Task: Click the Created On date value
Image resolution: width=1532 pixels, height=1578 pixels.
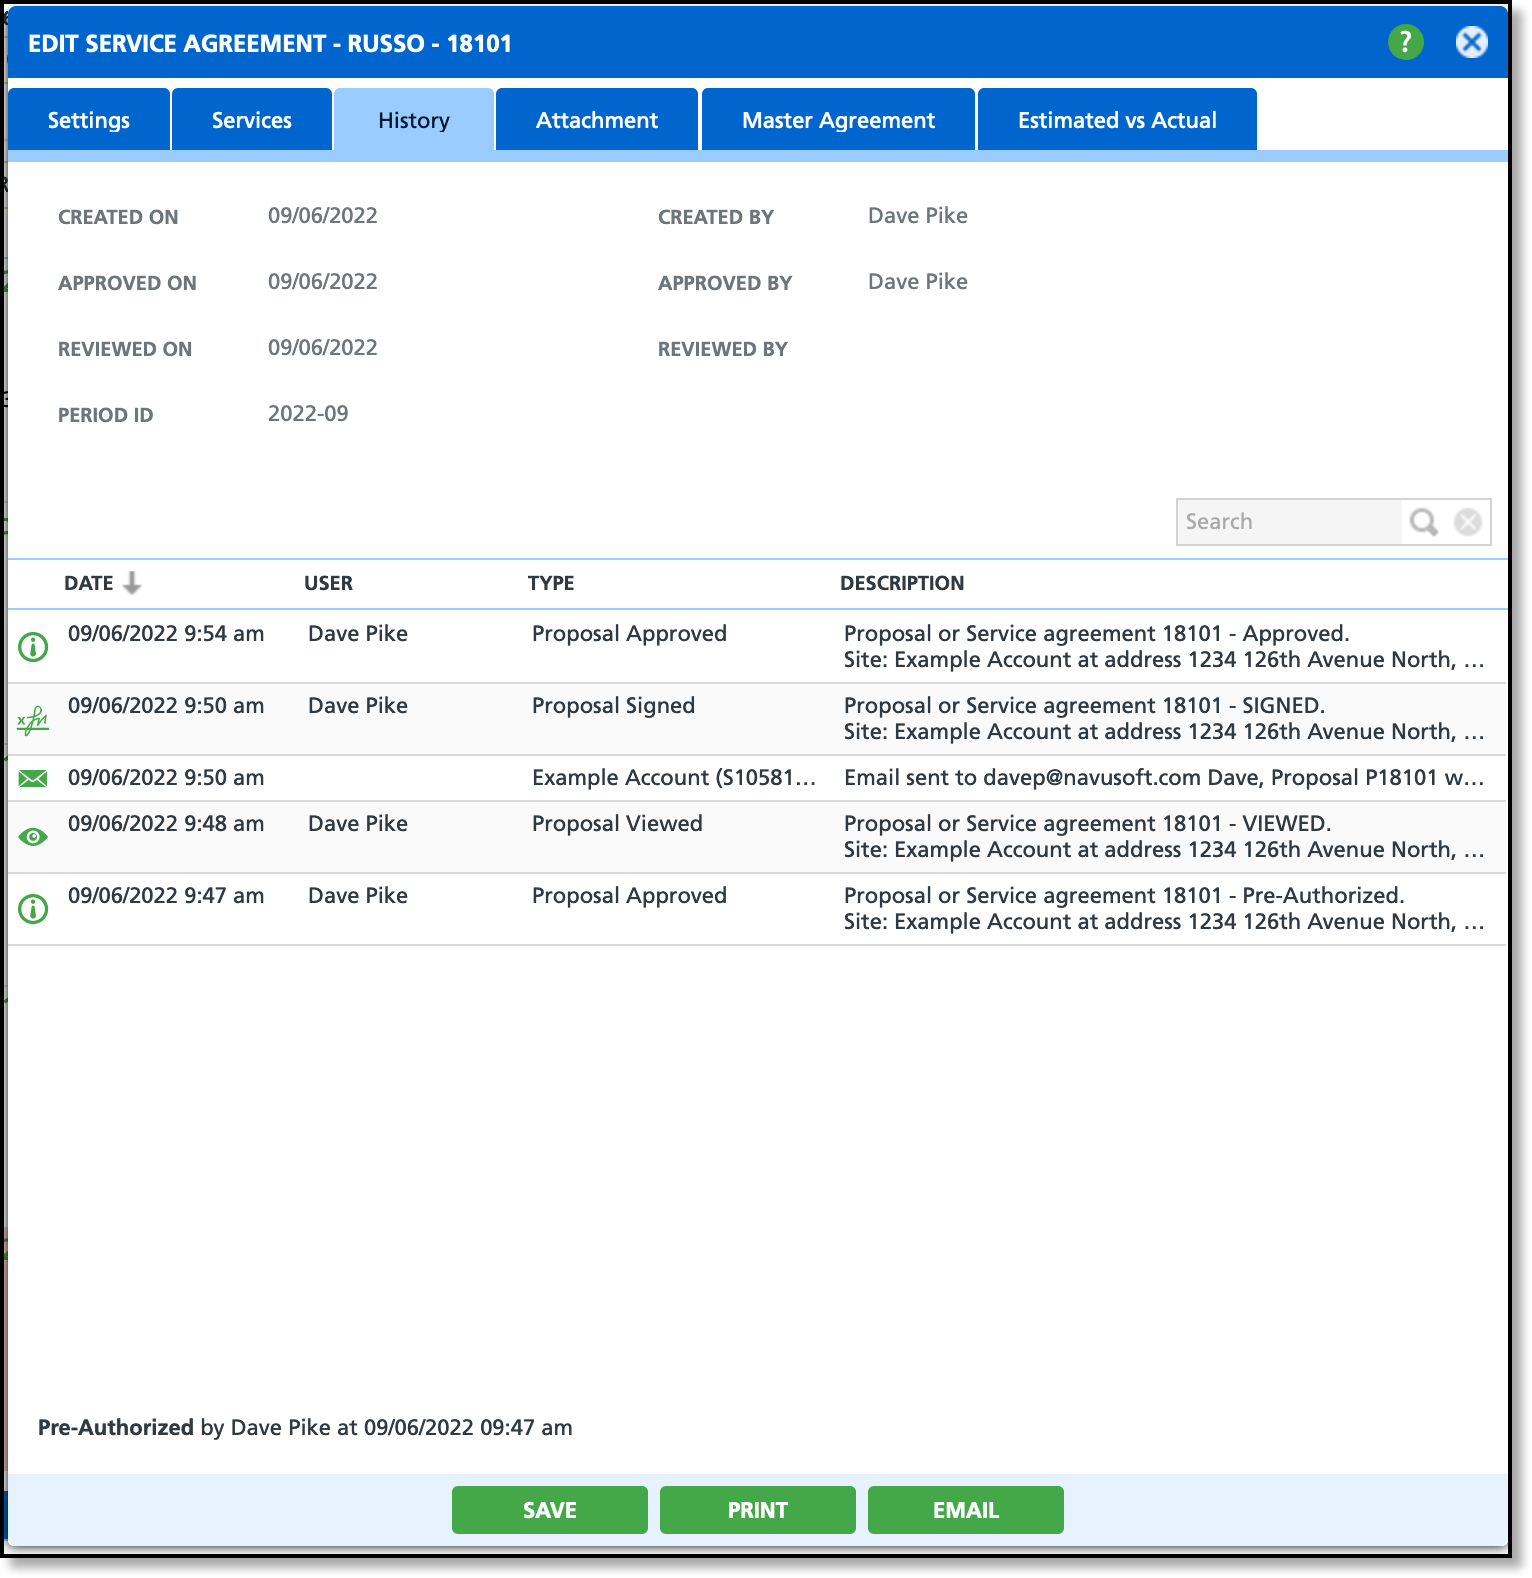Action: [323, 216]
